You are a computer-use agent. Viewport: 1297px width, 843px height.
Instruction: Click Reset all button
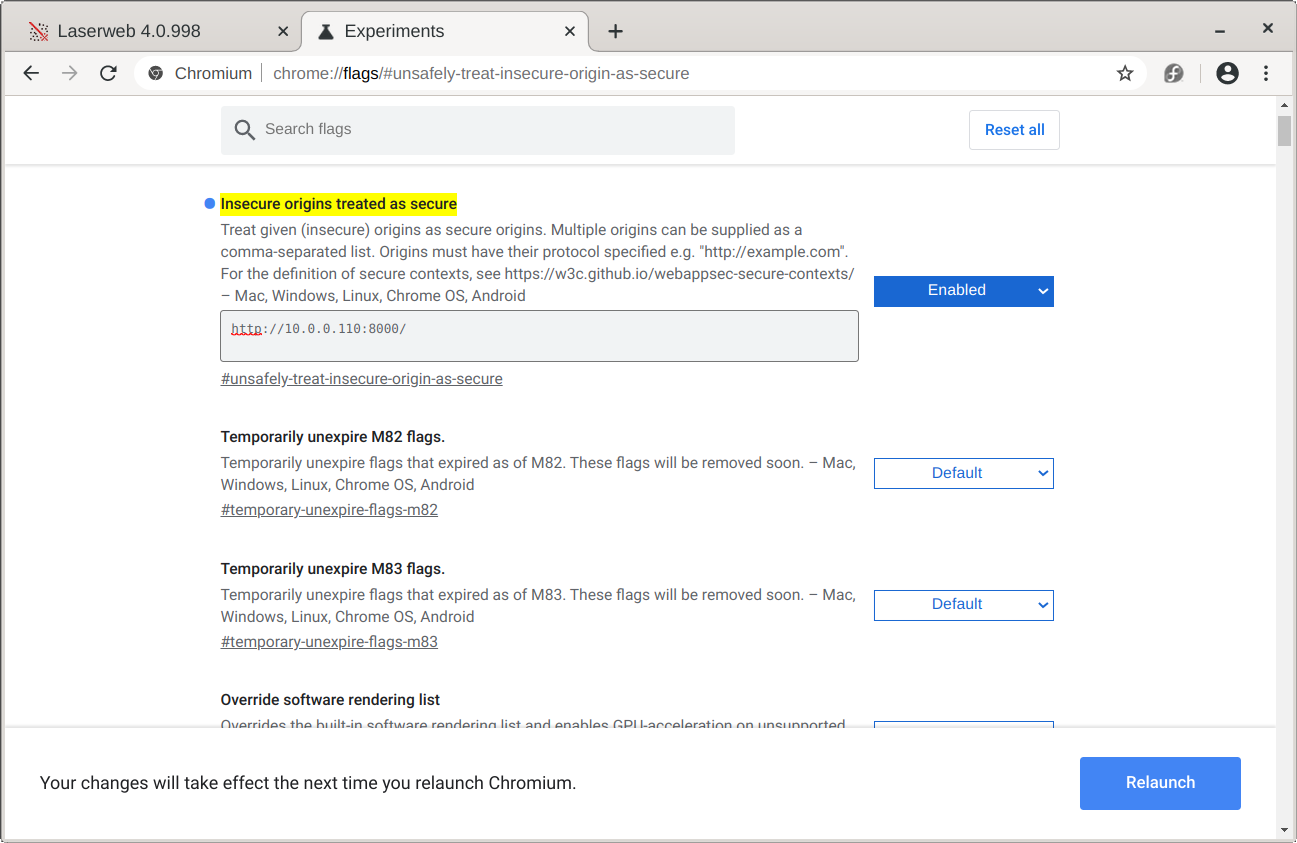tap(1014, 130)
